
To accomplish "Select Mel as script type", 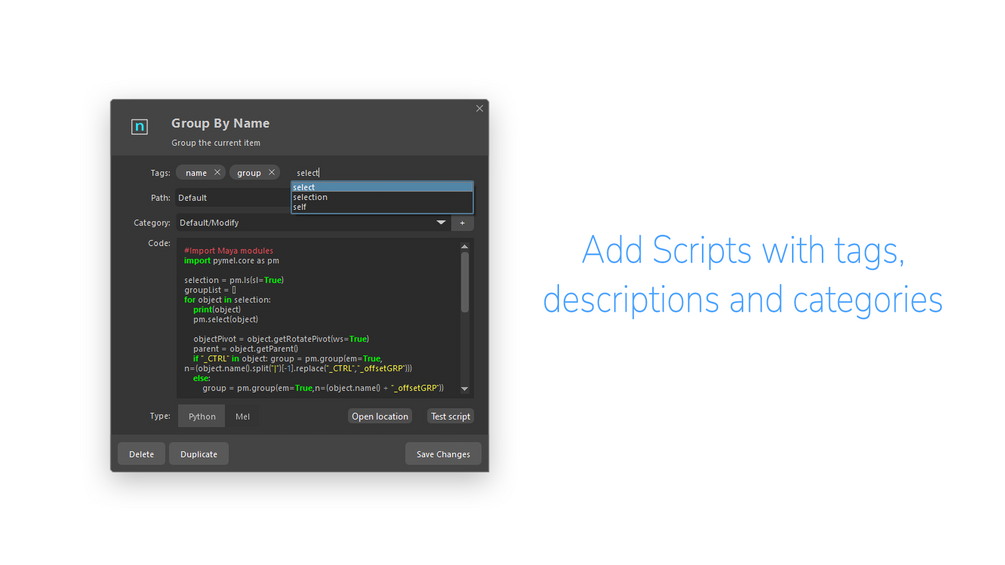I will tap(242, 416).
